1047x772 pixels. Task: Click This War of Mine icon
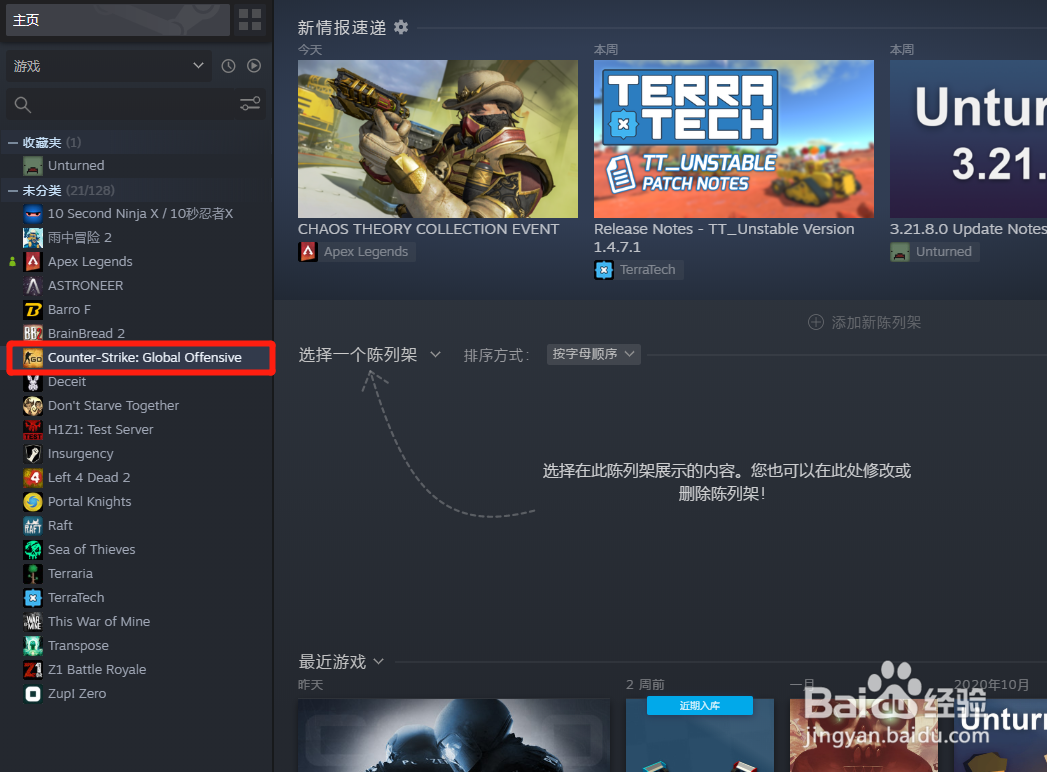33,622
